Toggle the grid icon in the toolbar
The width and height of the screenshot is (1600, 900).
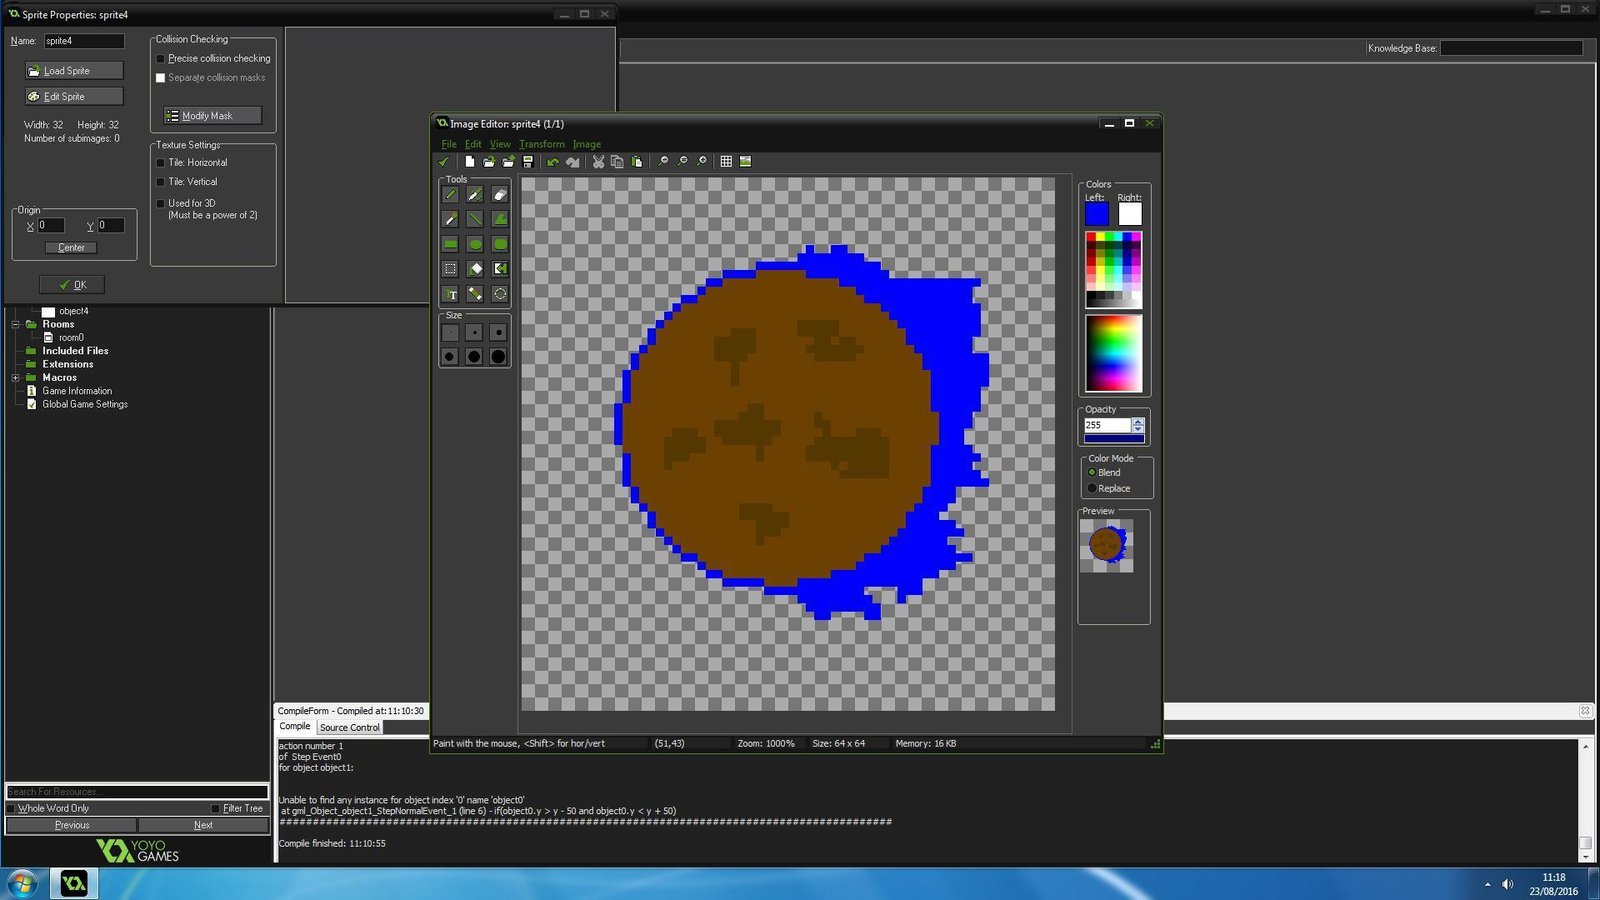coord(726,162)
